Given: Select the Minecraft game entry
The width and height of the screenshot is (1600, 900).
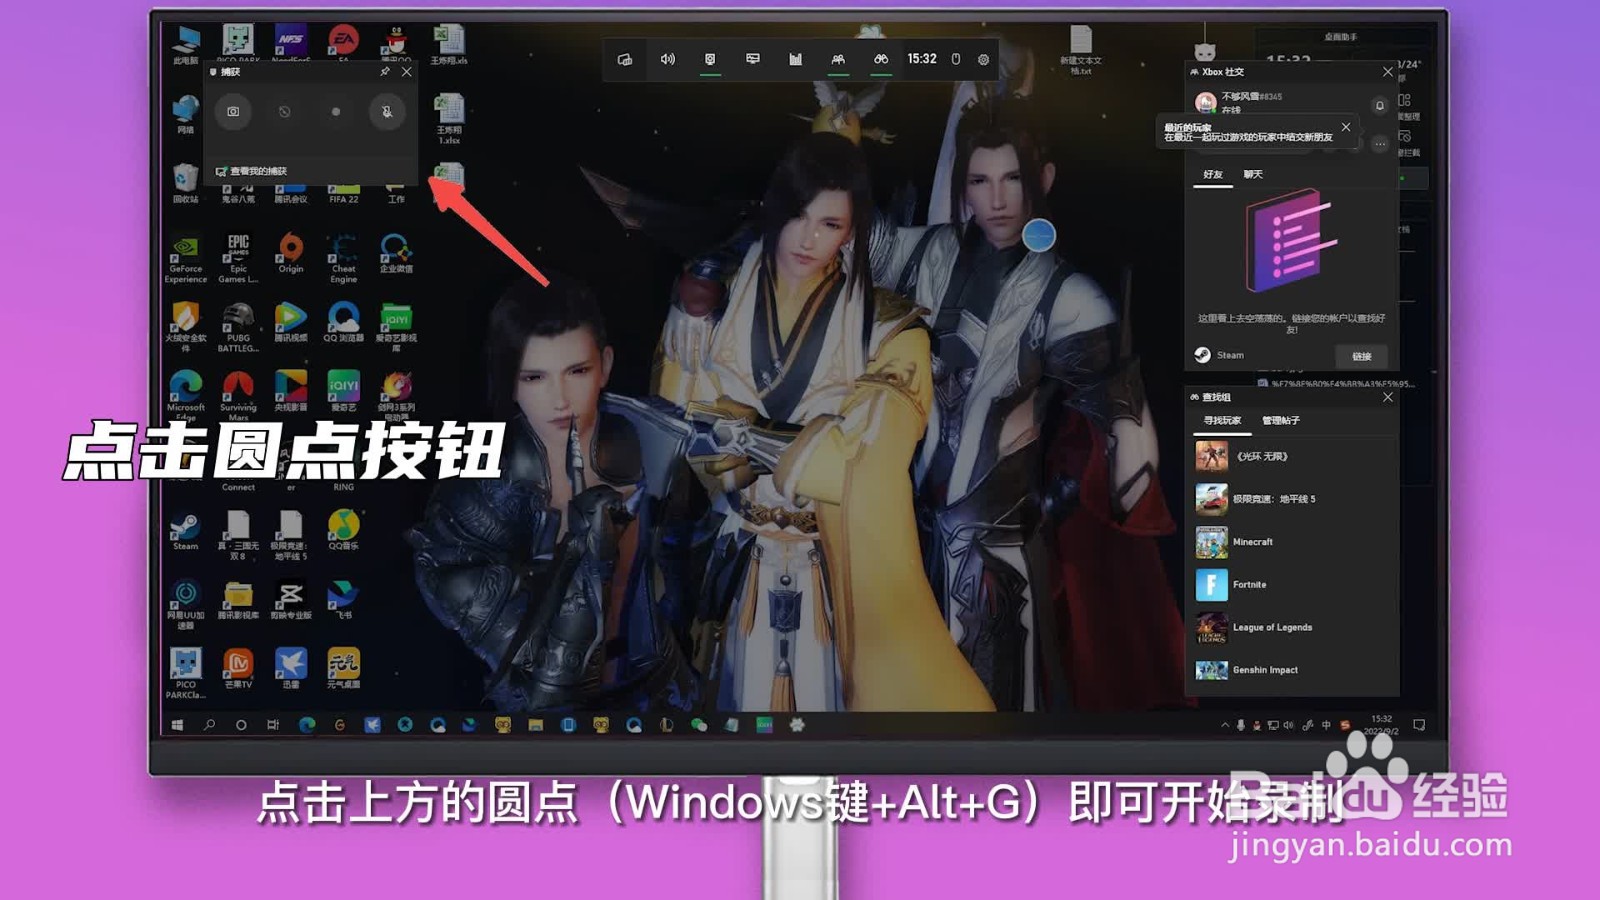Looking at the screenshot, I should pyautogui.click(x=1292, y=542).
